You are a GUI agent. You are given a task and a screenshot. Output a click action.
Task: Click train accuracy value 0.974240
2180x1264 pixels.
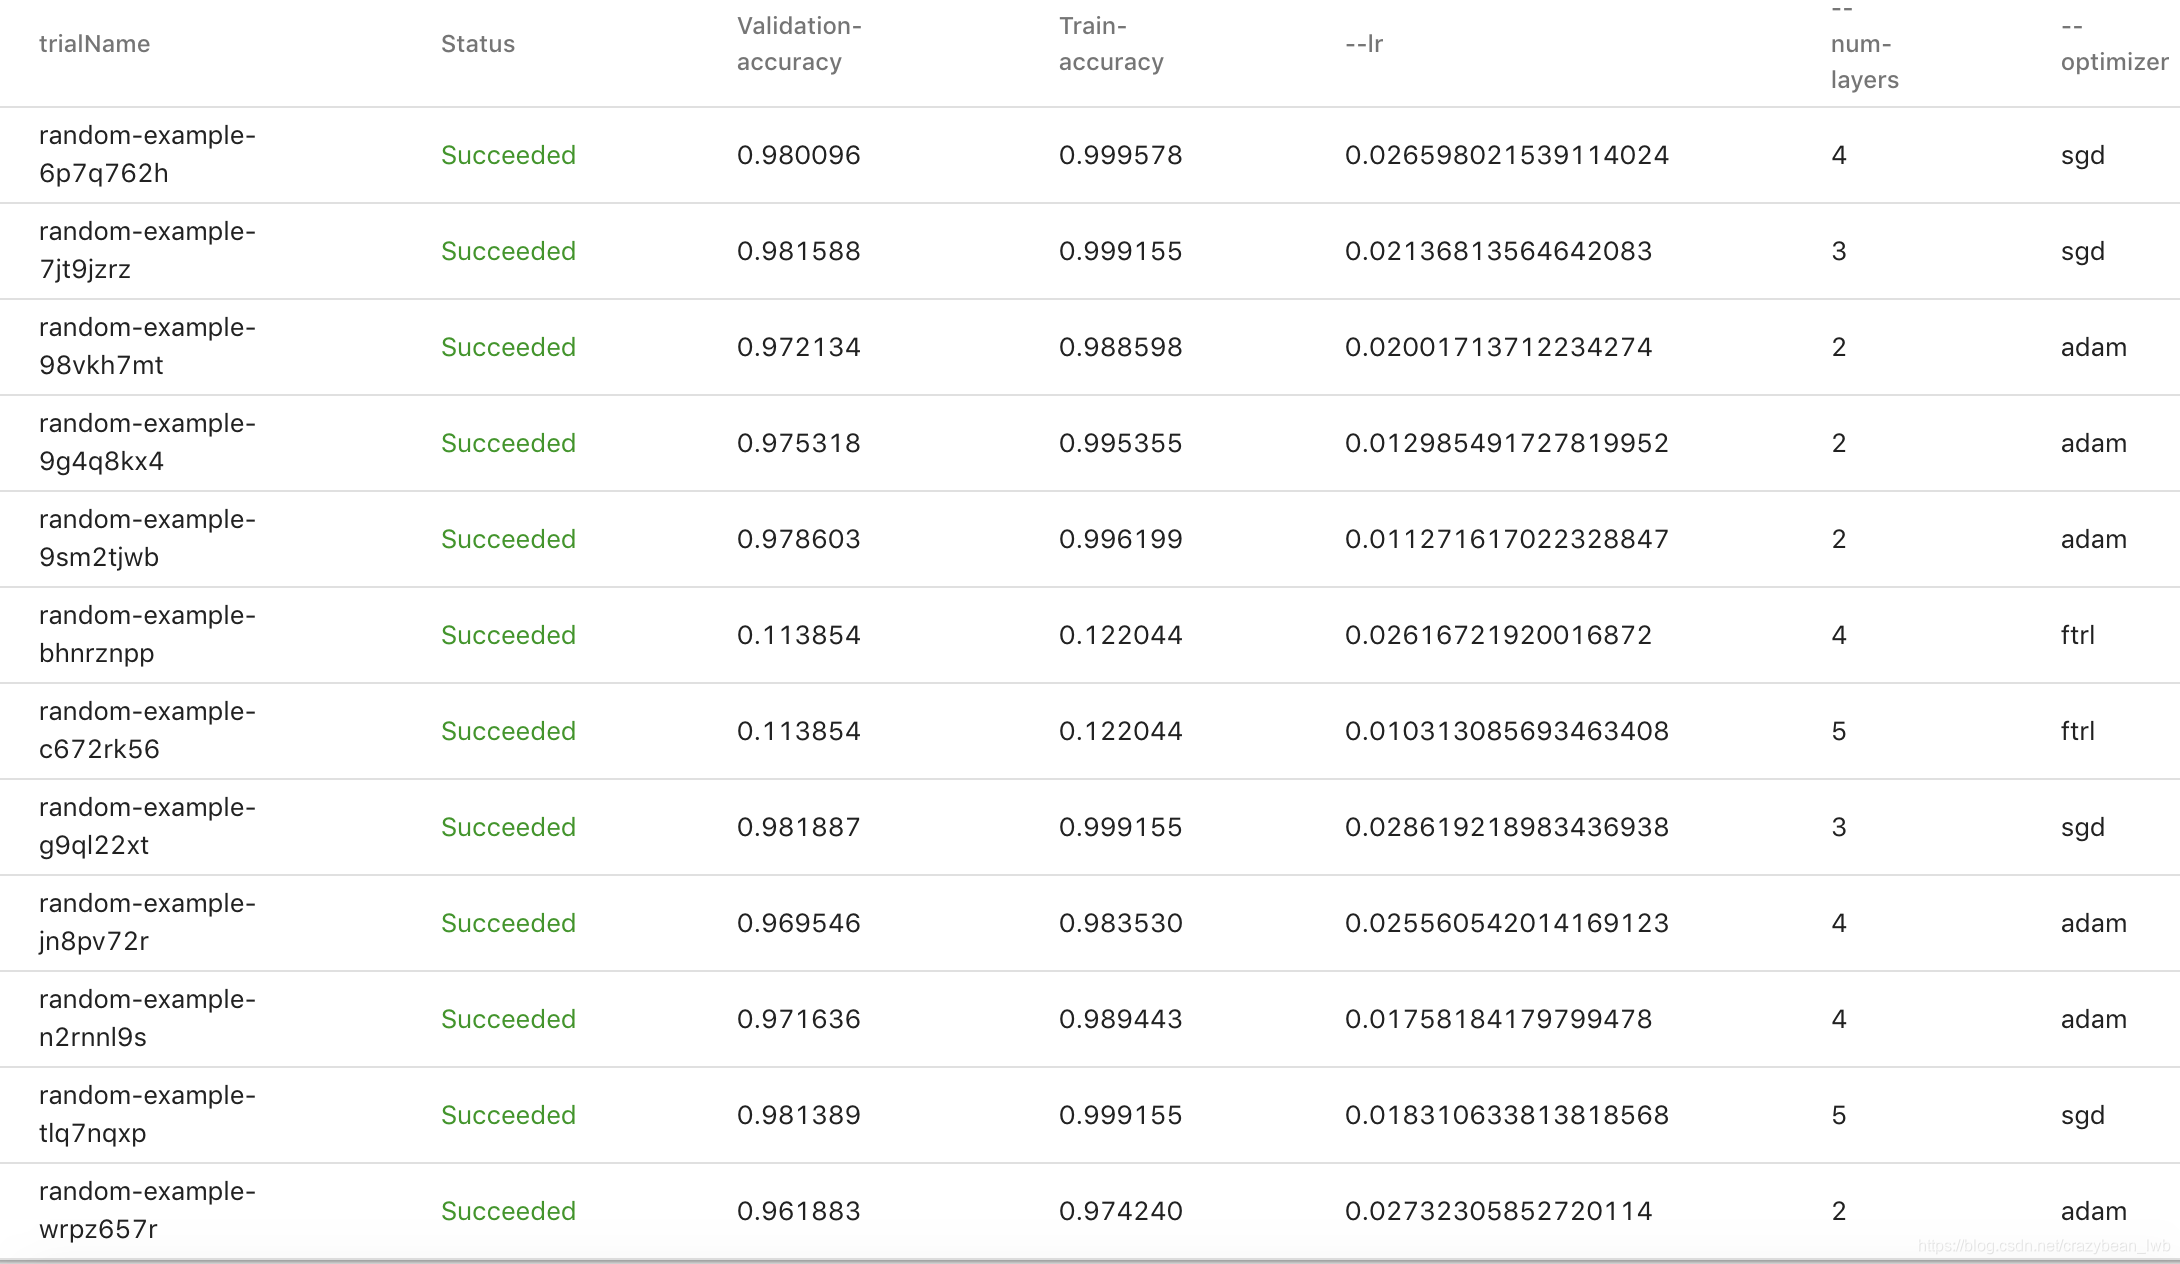[1121, 1211]
